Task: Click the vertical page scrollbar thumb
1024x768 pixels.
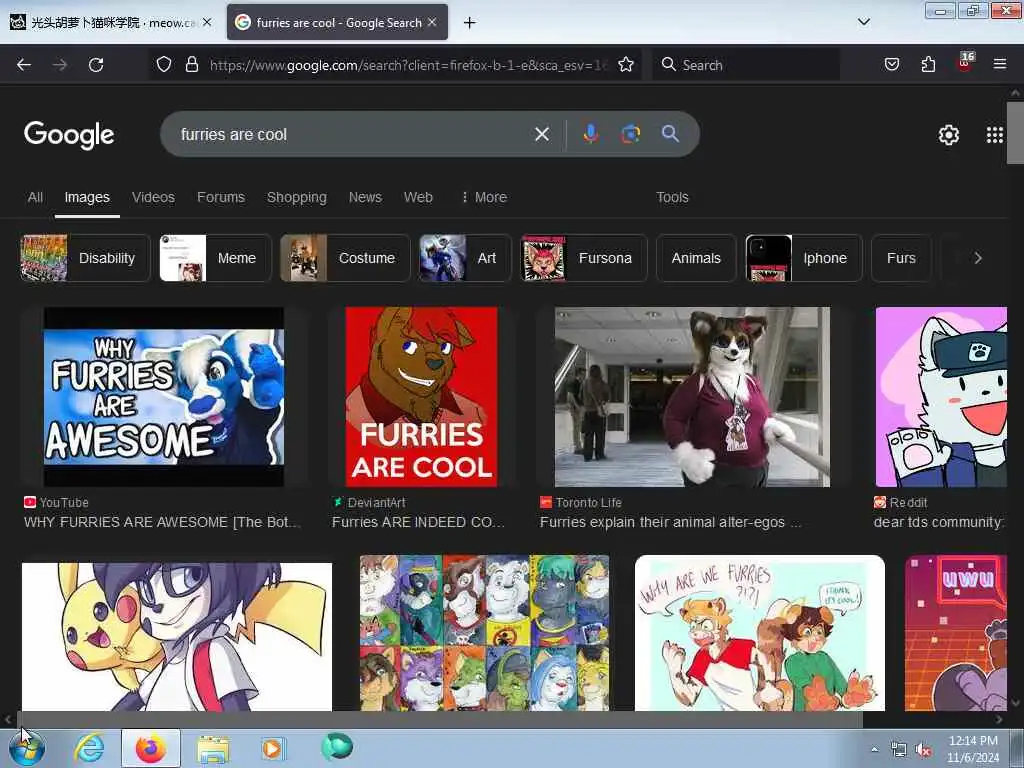Action: 1015,133
